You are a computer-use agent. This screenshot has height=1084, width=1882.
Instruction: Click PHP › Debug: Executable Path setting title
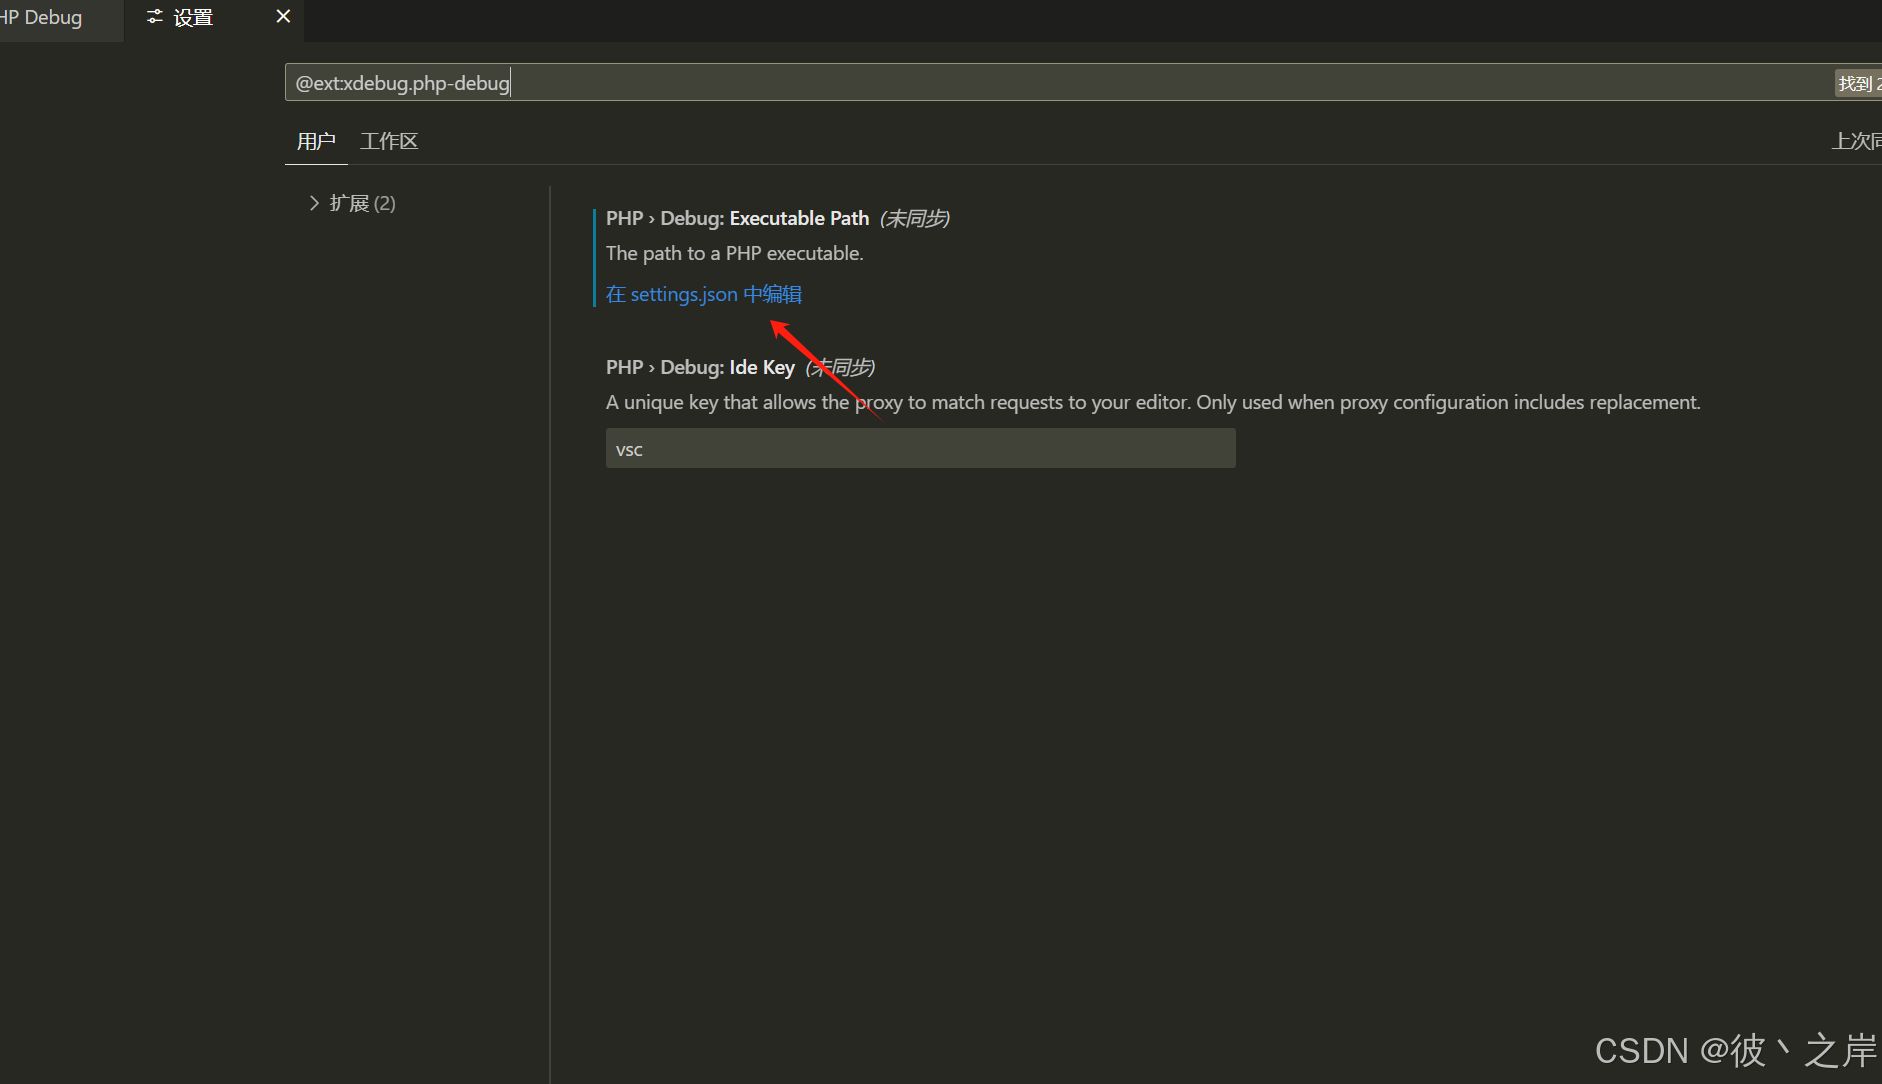(x=737, y=218)
